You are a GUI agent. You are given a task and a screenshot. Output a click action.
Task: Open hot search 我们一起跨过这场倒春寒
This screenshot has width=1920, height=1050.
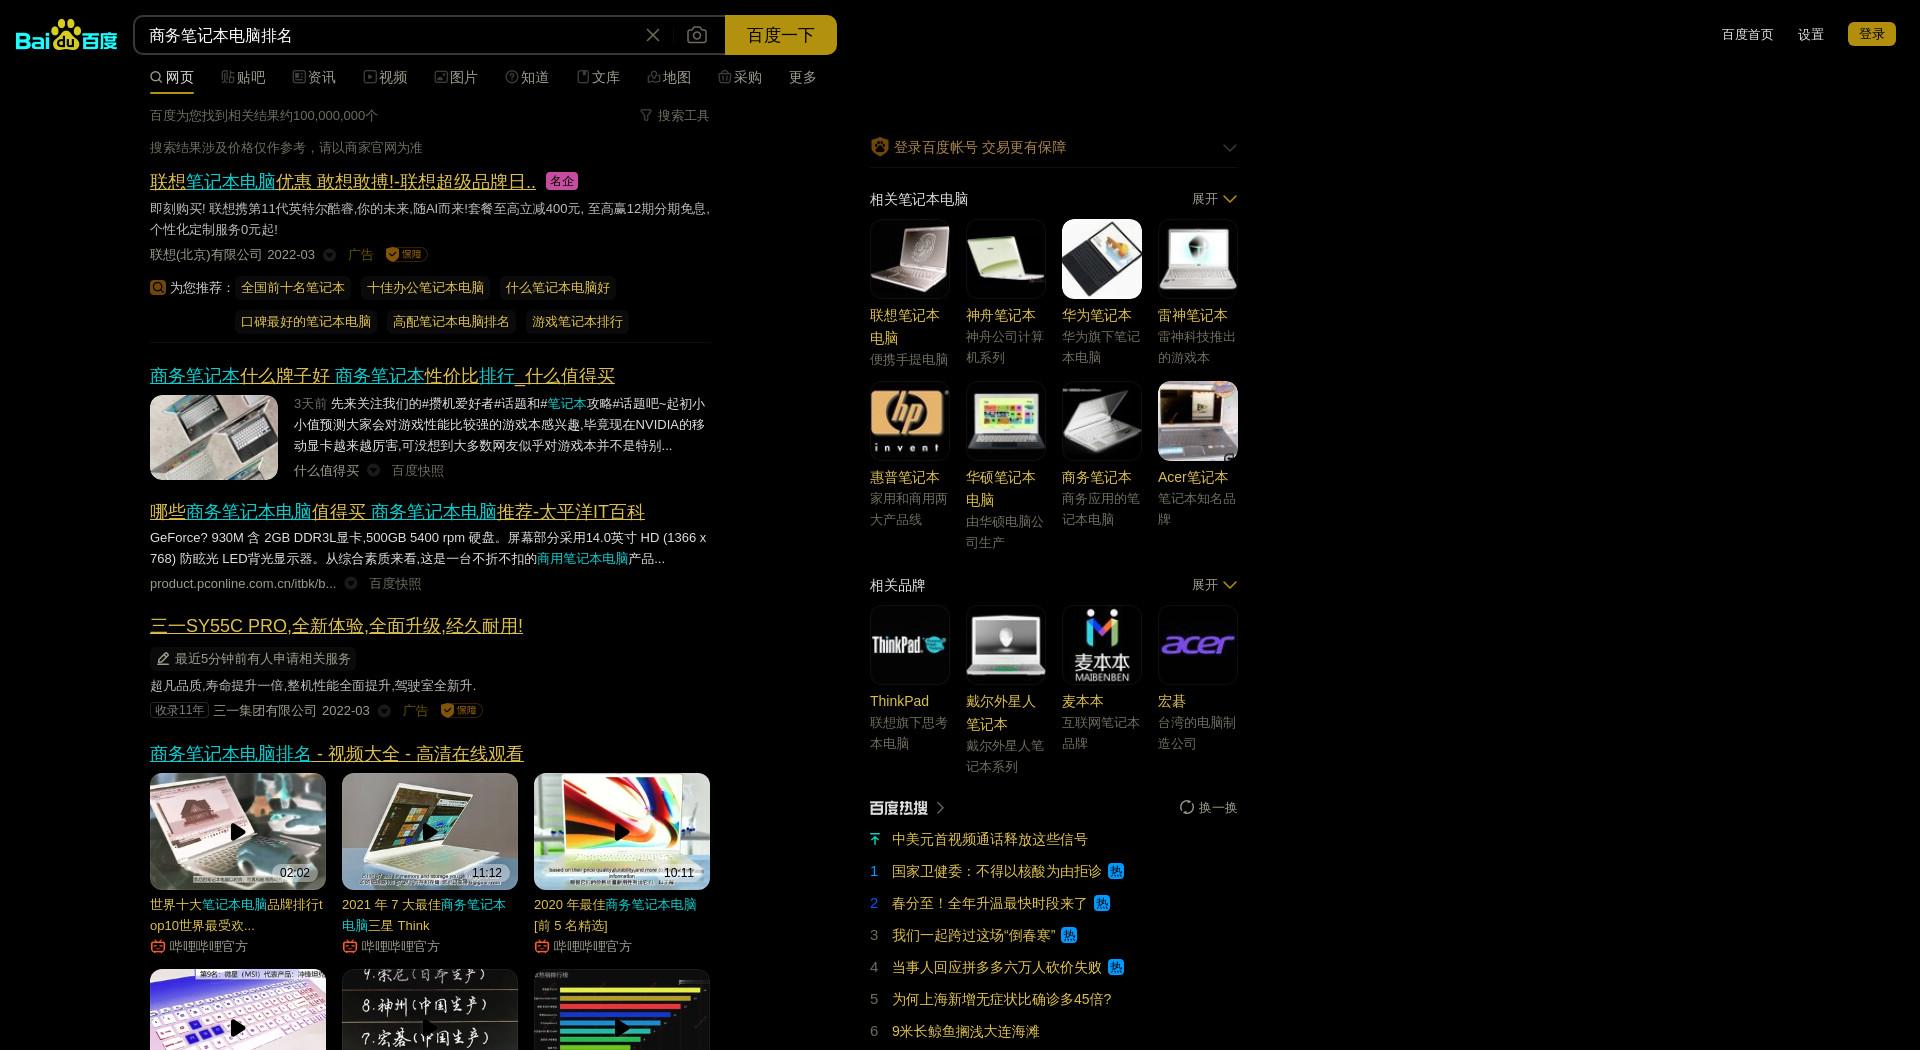point(974,935)
